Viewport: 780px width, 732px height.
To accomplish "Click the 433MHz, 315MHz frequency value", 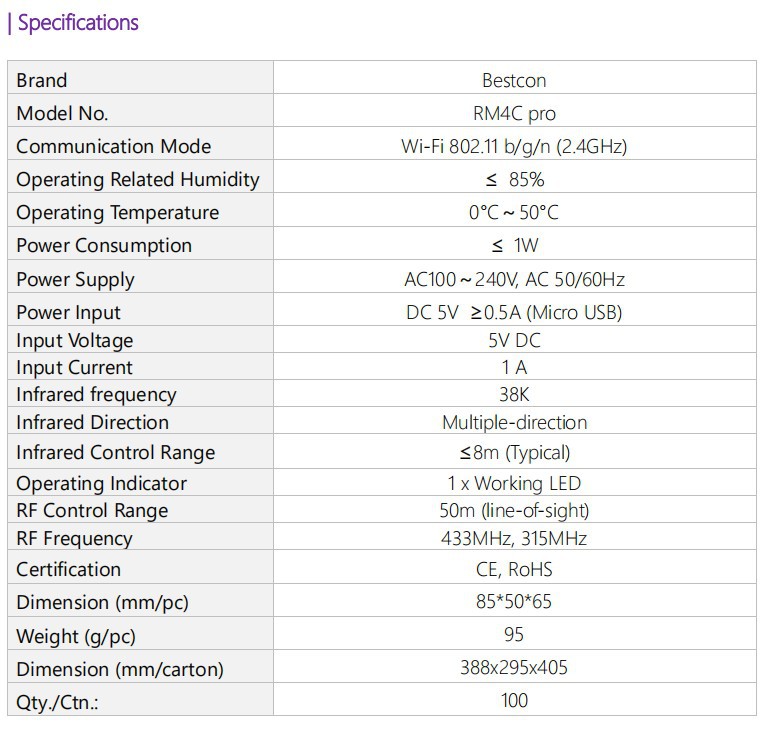I will pyautogui.click(x=514, y=538).
